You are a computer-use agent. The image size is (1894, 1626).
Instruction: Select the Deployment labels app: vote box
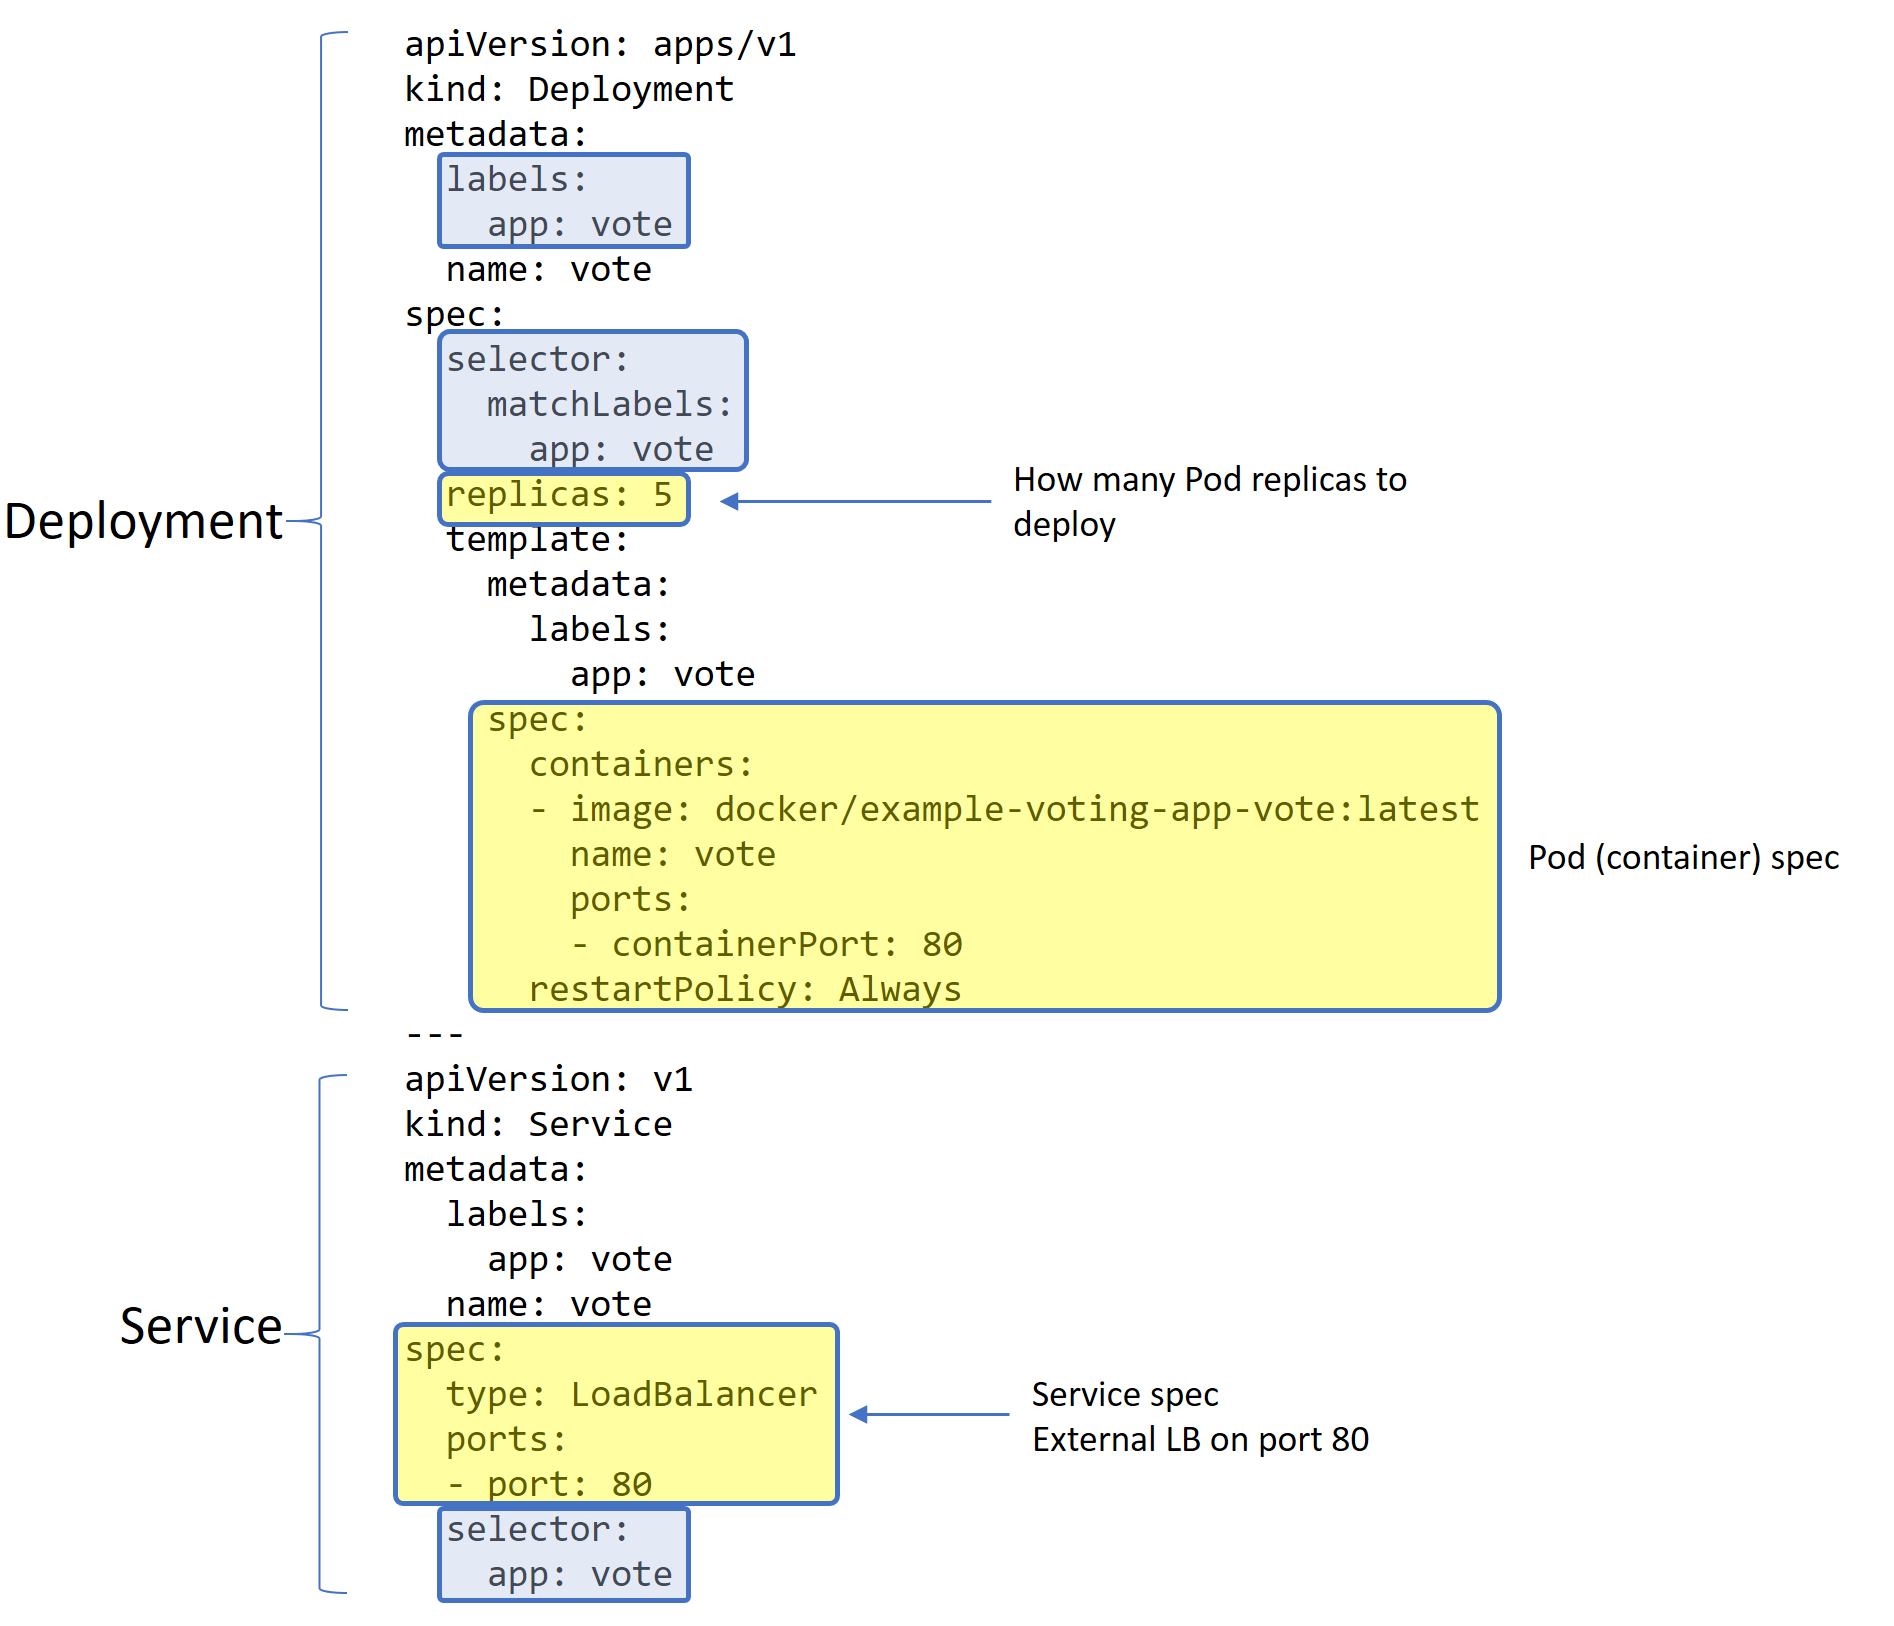point(563,200)
